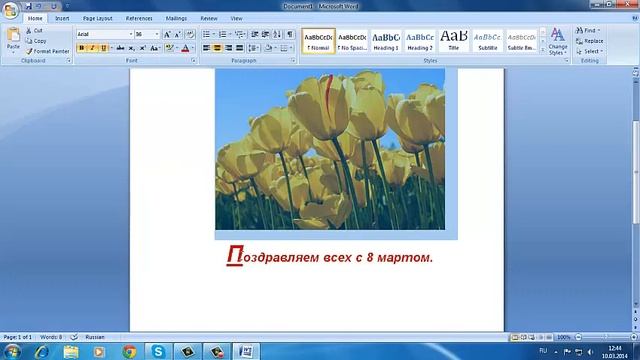Image resolution: width=640 pixels, height=360 pixels.
Task: Open the Change Case Aa dropdown
Action: 154,48
